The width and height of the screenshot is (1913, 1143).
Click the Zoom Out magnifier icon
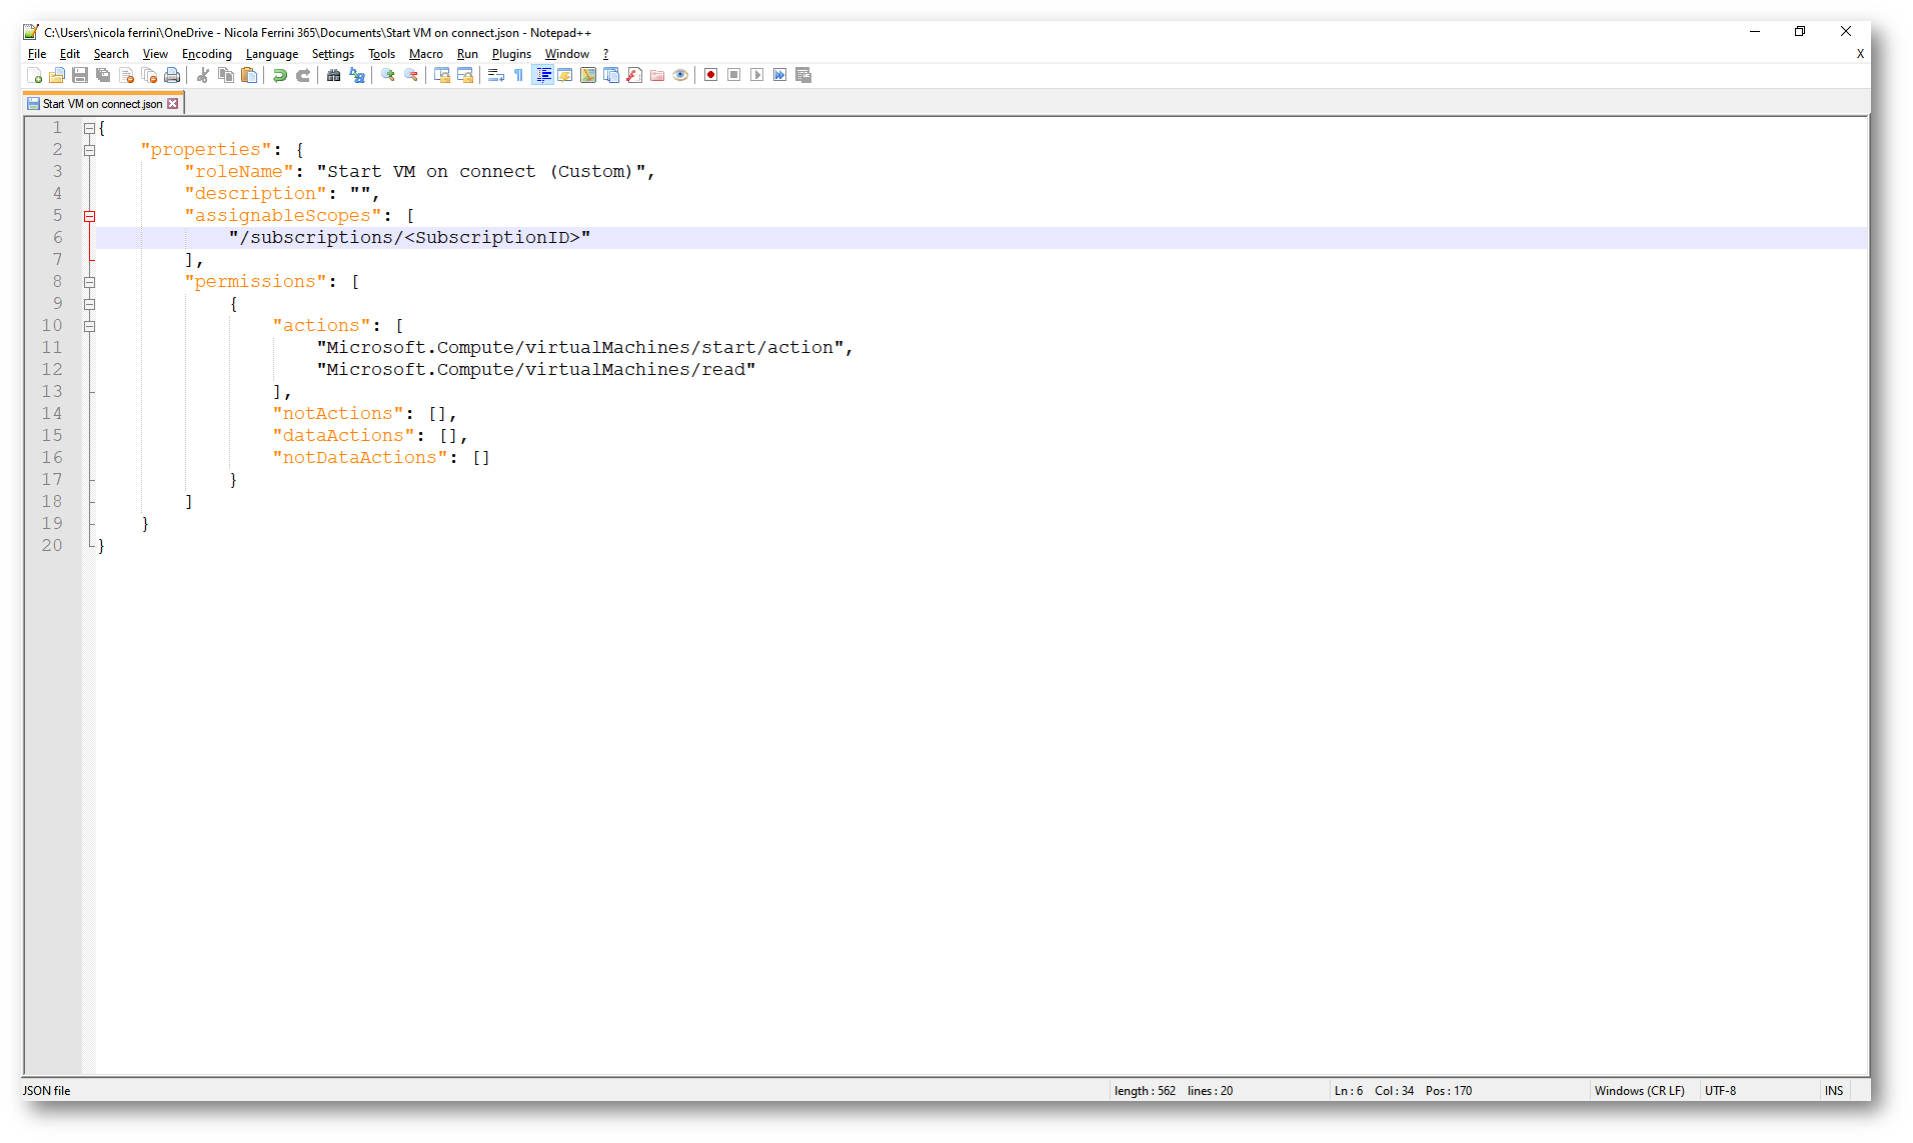point(411,76)
